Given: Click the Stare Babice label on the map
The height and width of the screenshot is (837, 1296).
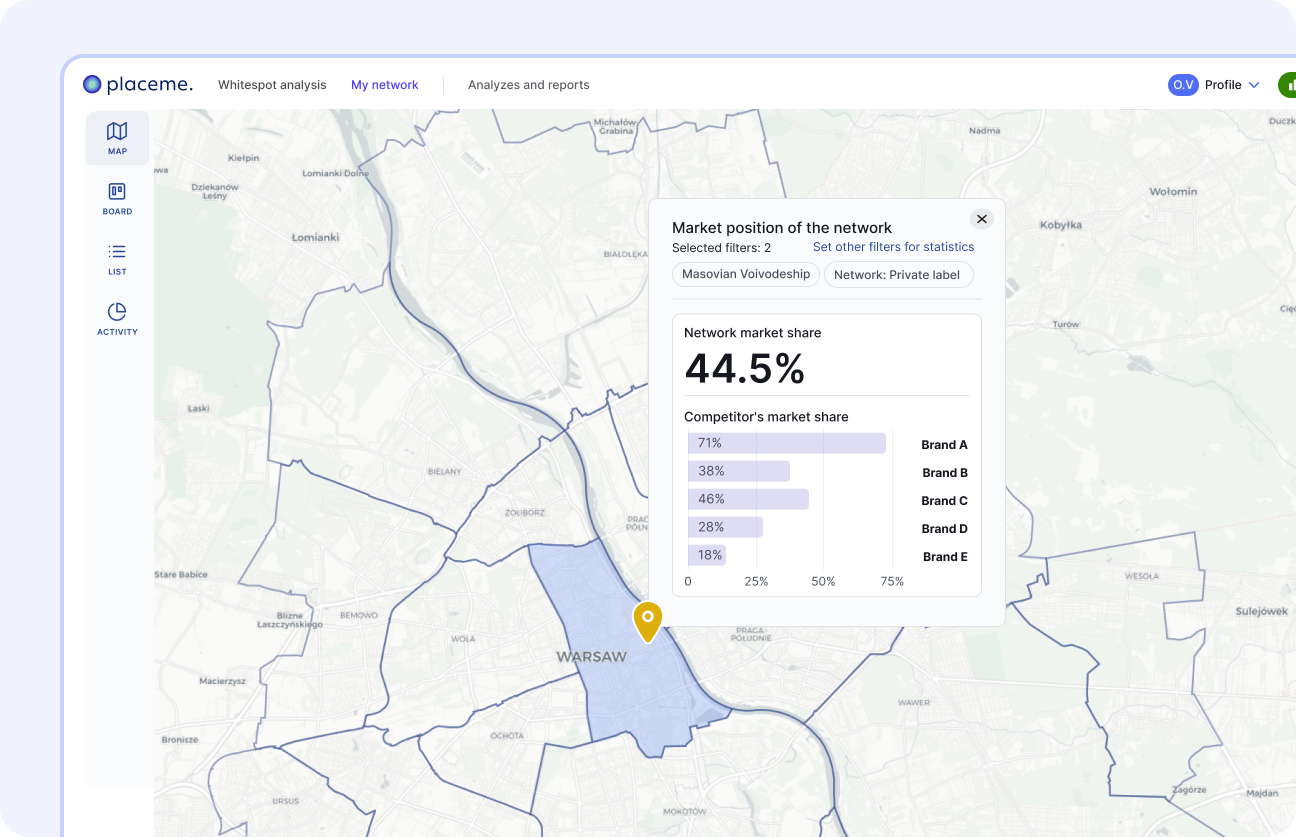Looking at the screenshot, I should (x=181, y=575).
